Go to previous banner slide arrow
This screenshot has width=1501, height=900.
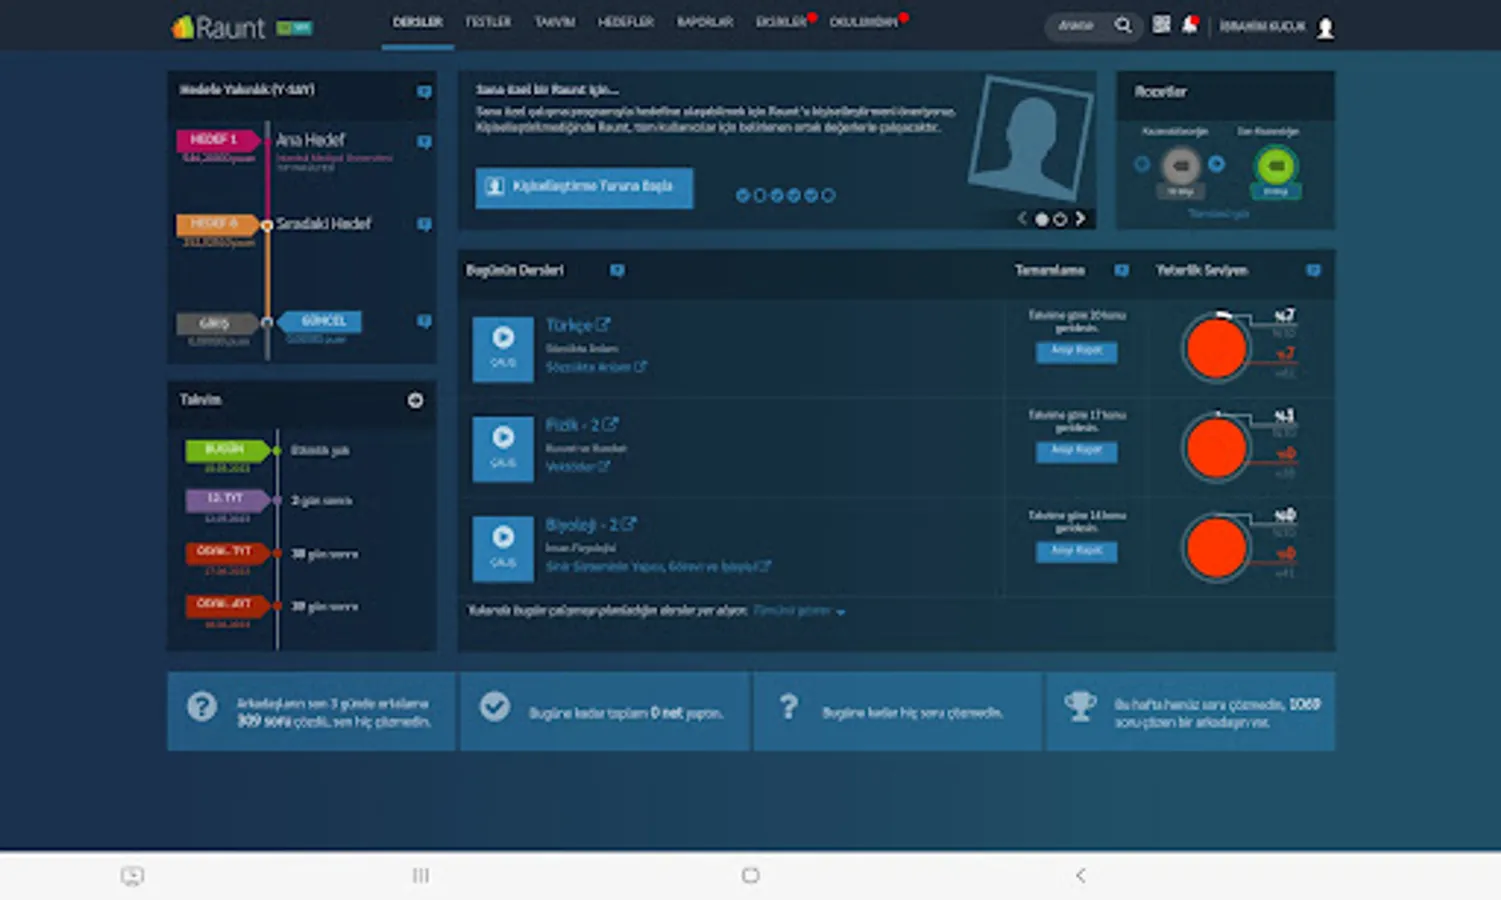pos(1022,218)
